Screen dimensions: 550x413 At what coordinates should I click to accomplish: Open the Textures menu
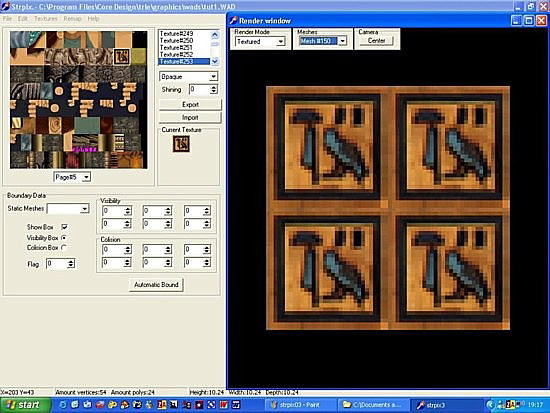(x=46, y=19)
